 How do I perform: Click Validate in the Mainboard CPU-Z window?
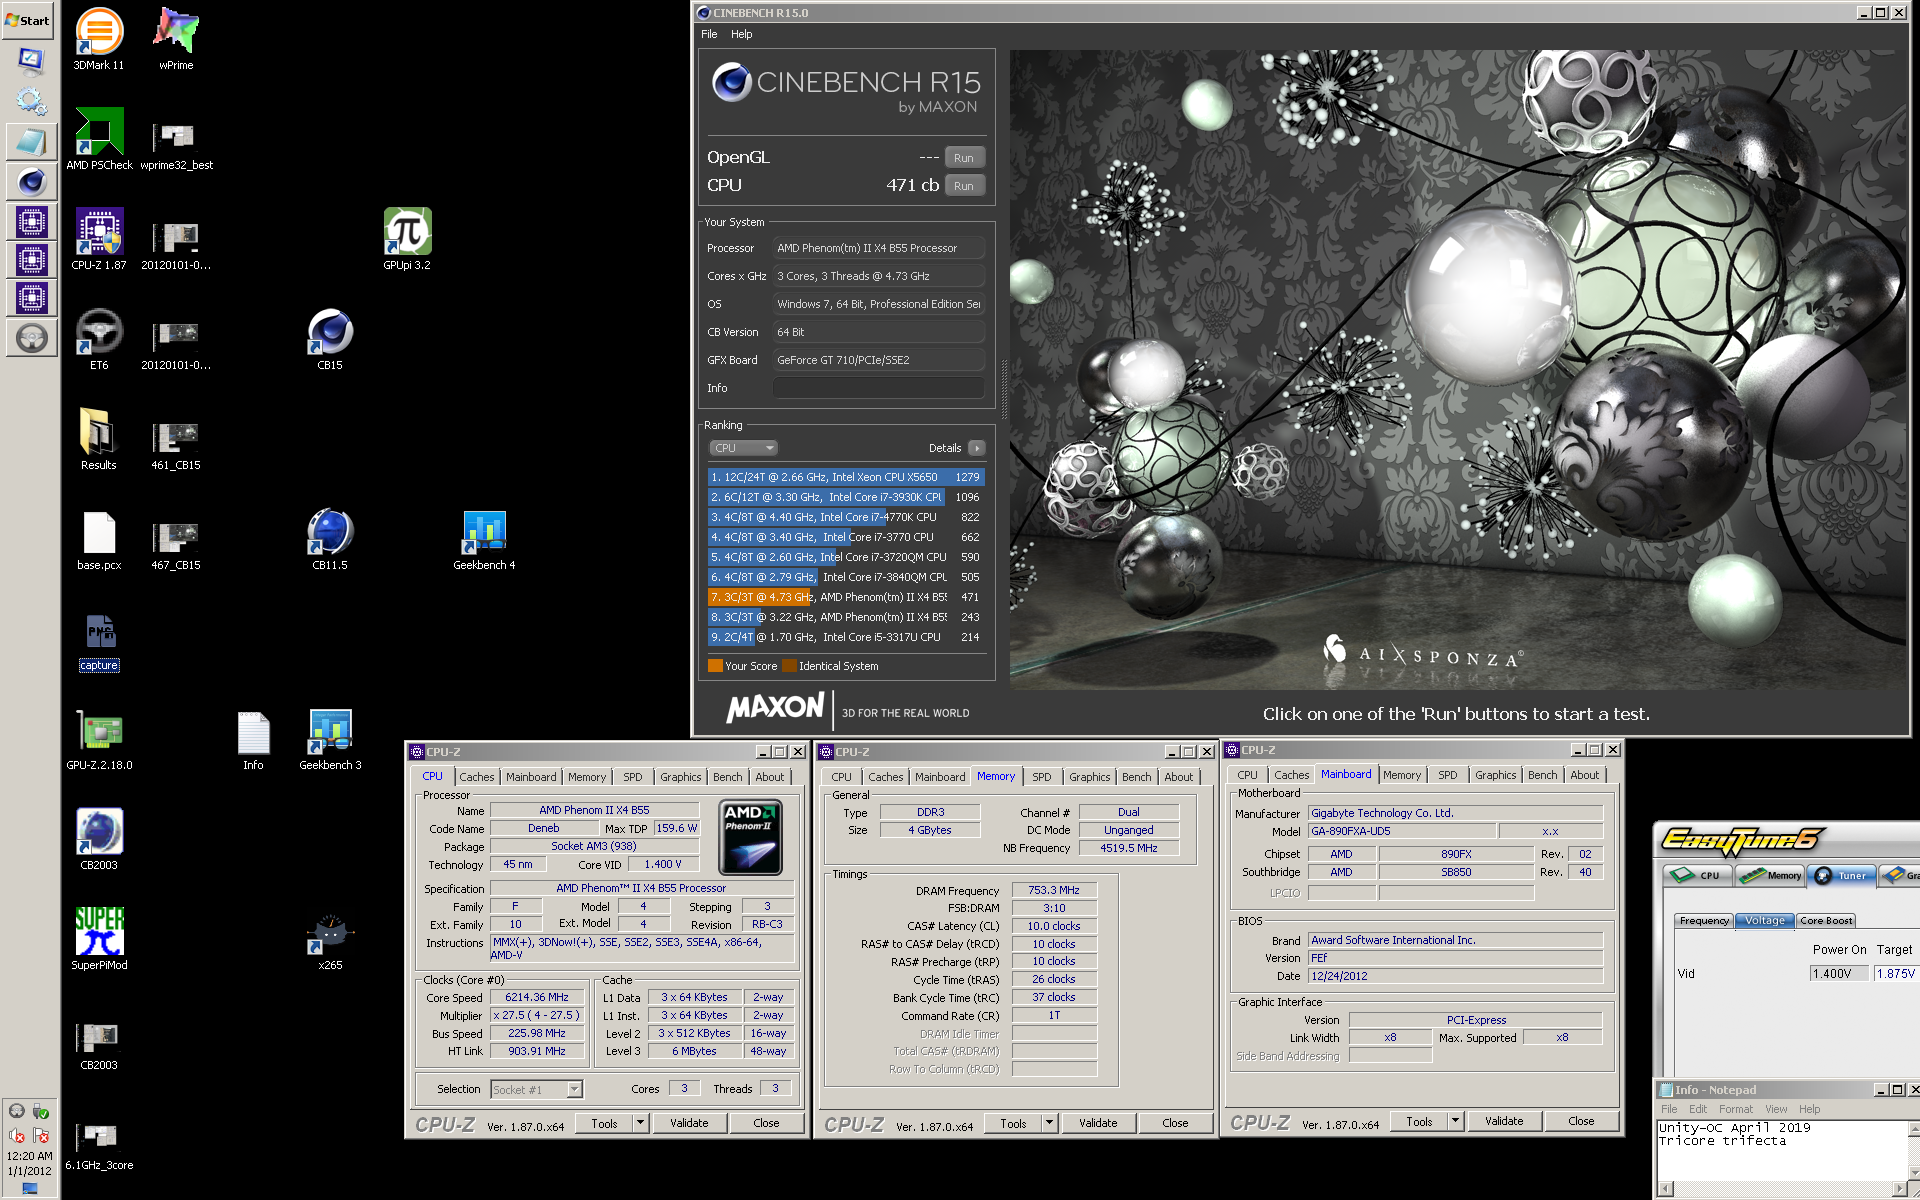pos(1504,1121)
